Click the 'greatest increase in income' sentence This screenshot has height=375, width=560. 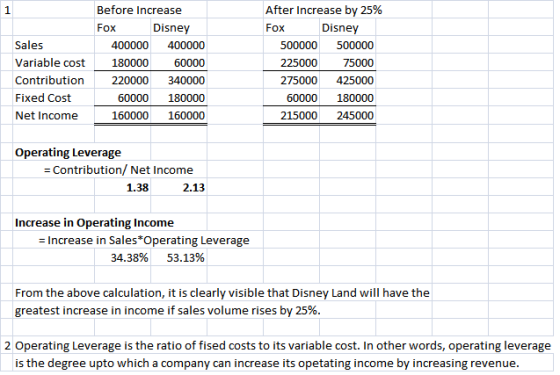(168, 310)
